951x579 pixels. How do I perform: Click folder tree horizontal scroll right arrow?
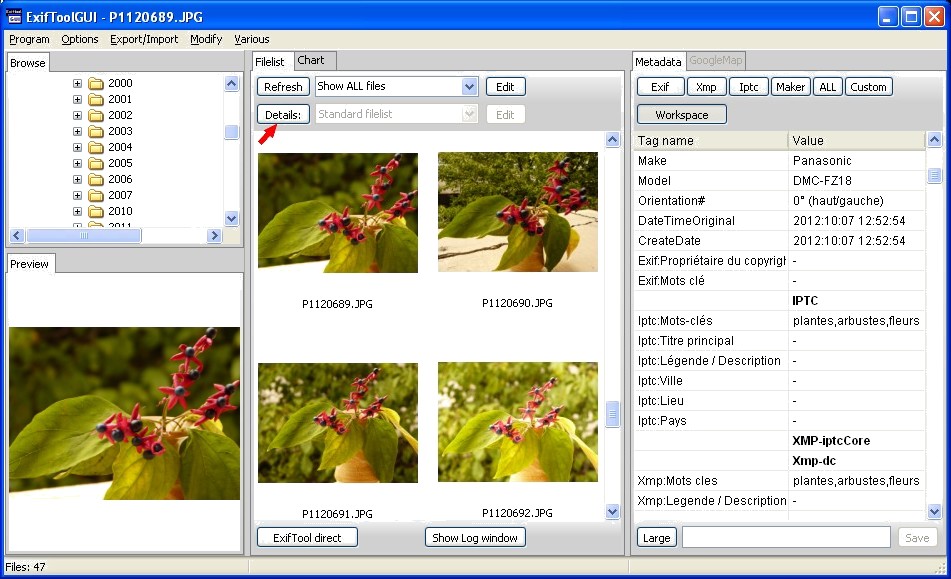pos(214,235)
